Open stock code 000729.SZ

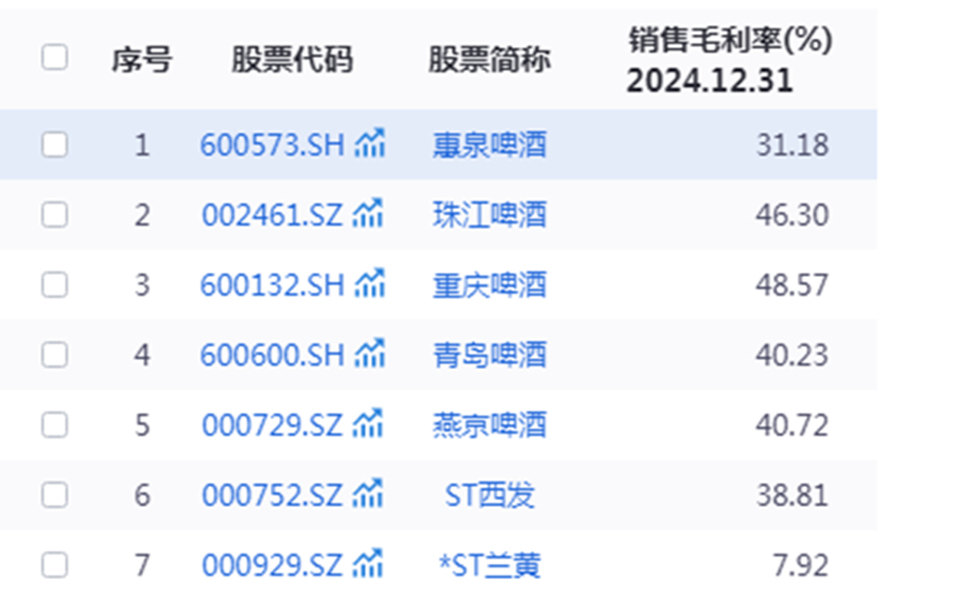272,425
